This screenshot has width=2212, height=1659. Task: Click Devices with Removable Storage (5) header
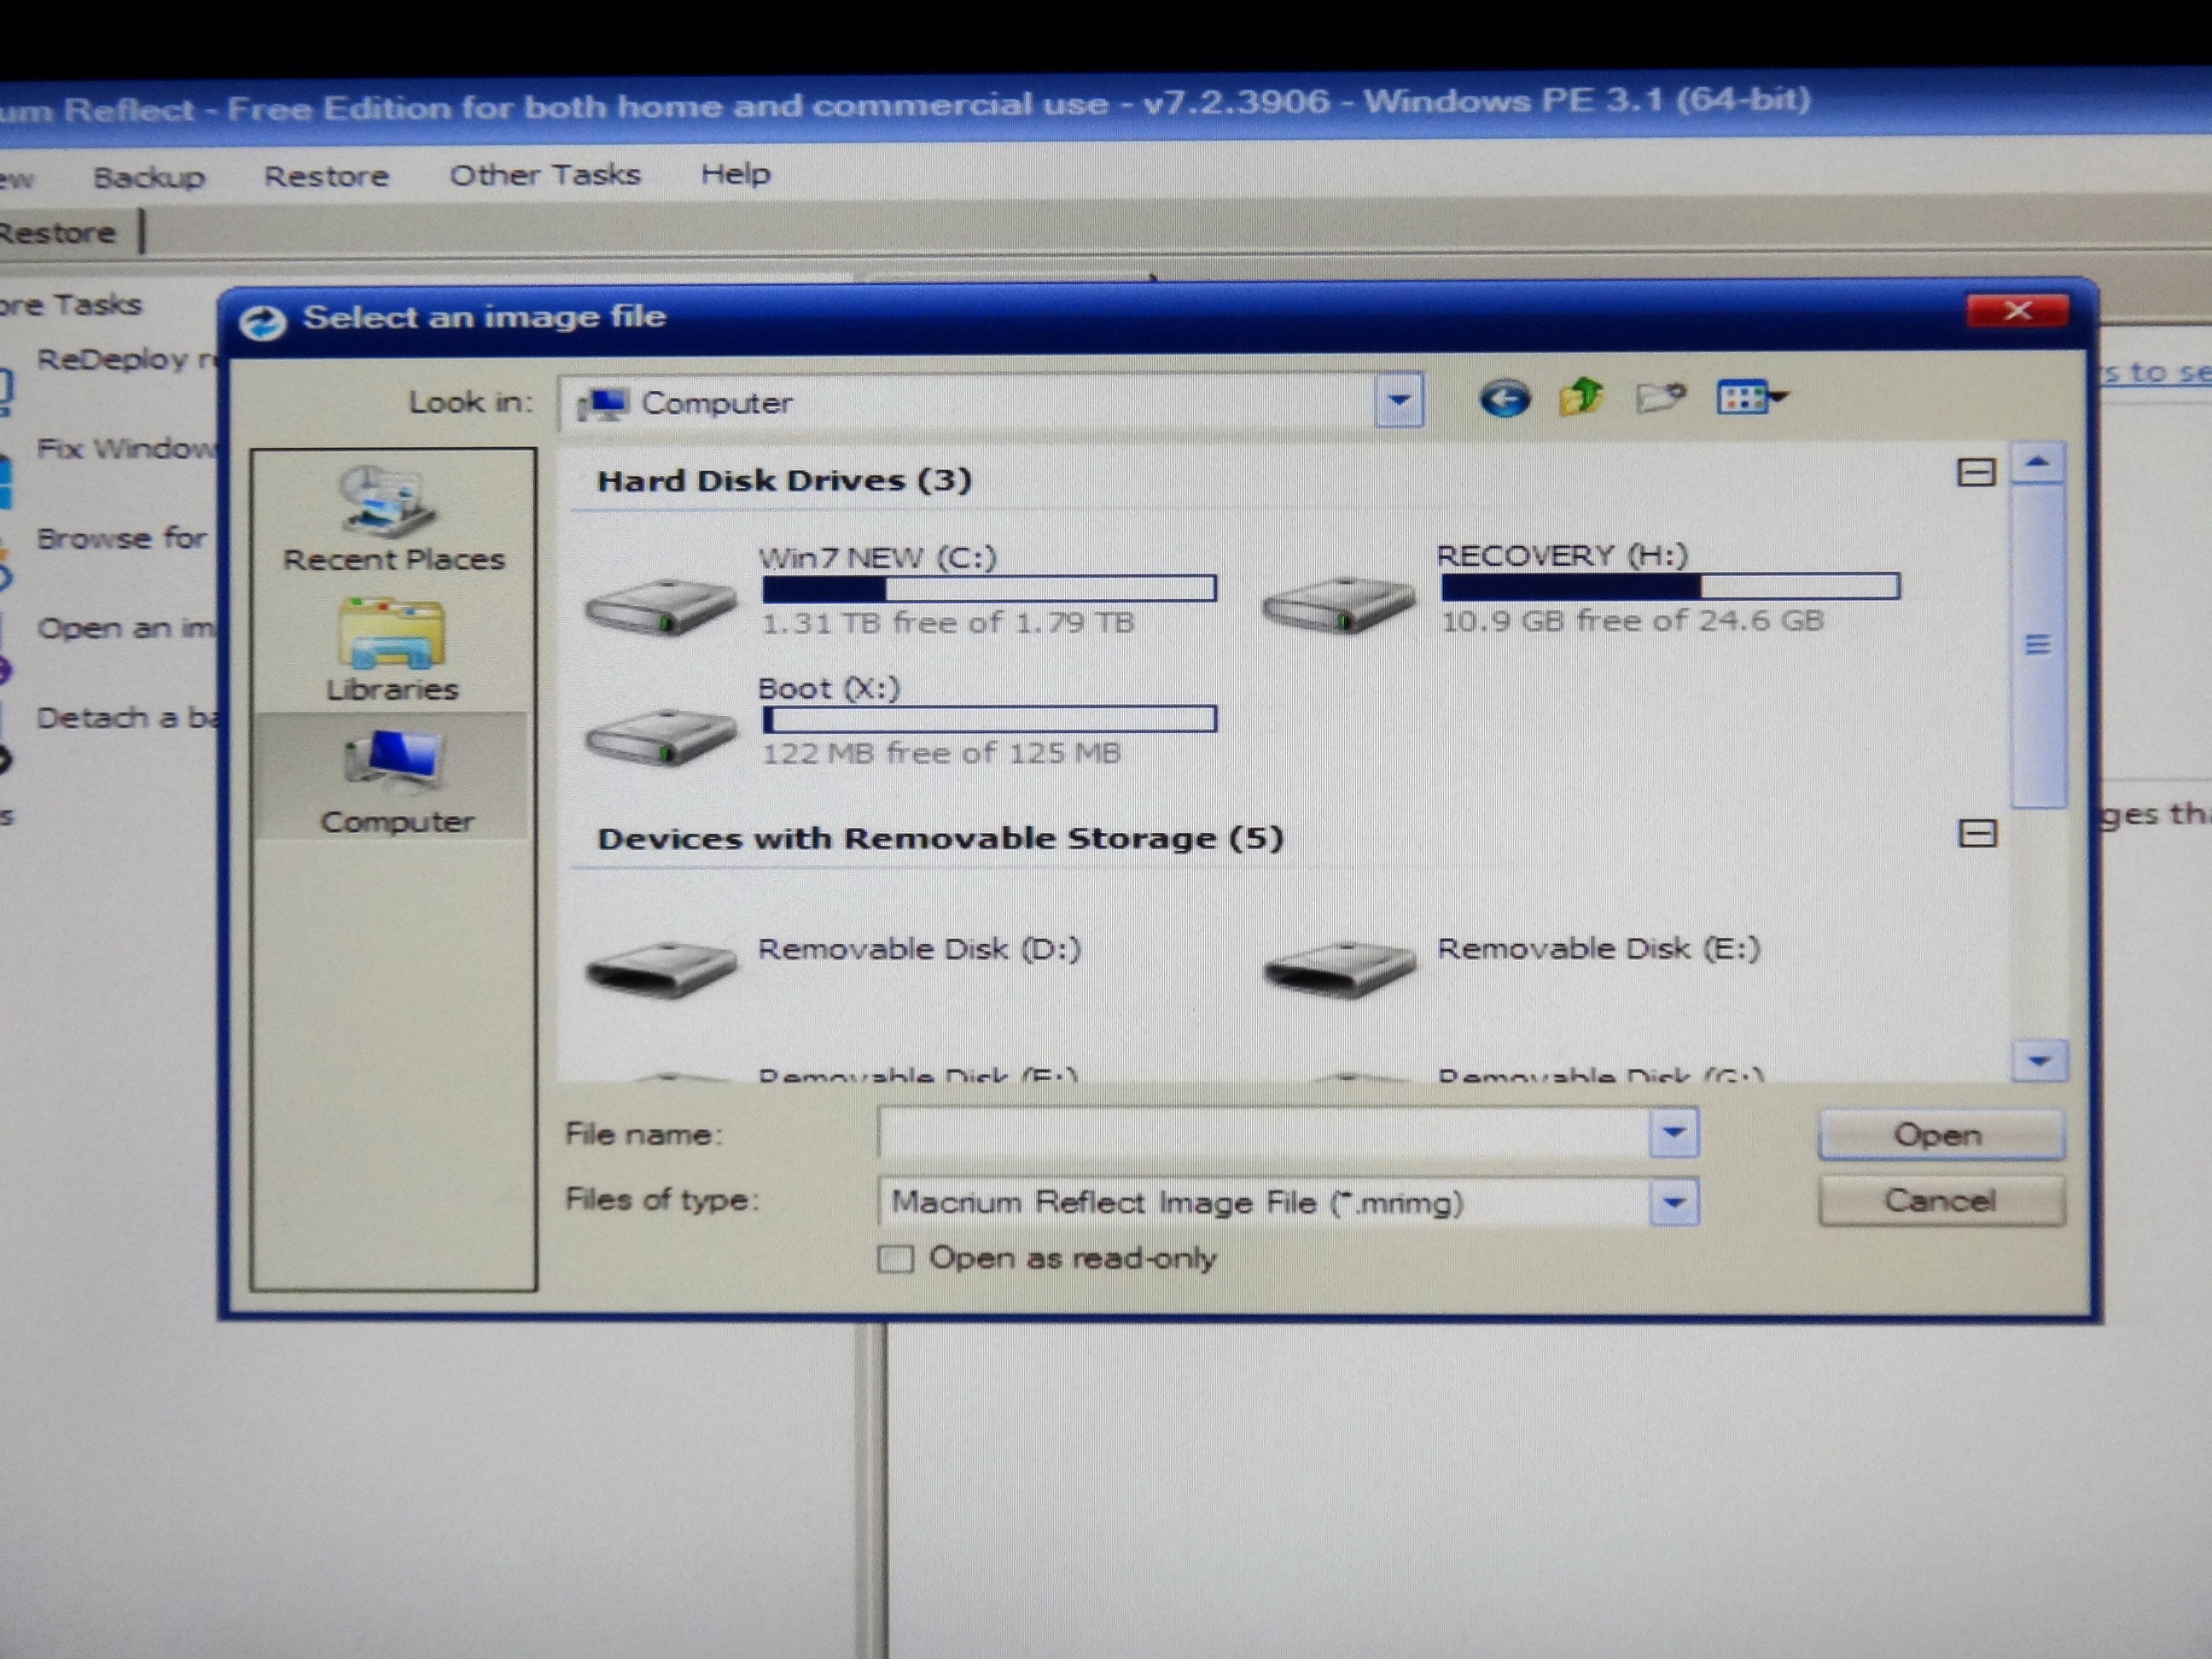click(941, 838)
